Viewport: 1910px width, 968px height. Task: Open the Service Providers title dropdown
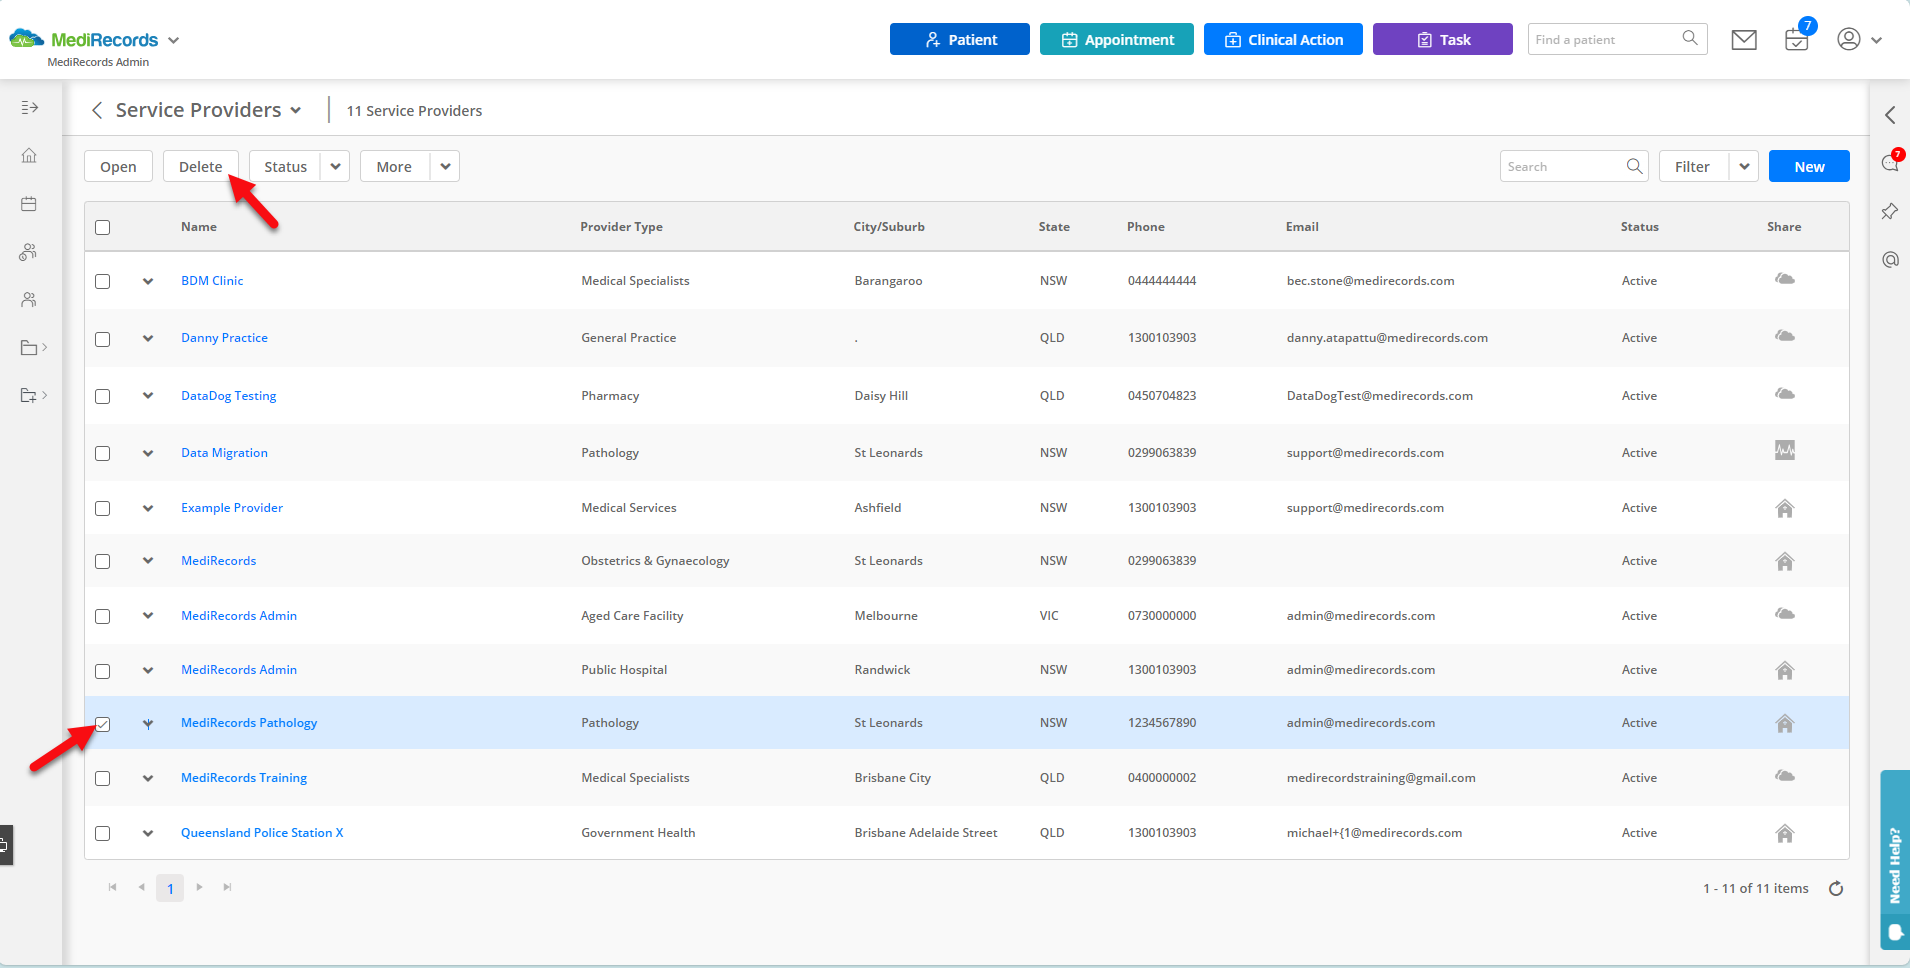296,111
